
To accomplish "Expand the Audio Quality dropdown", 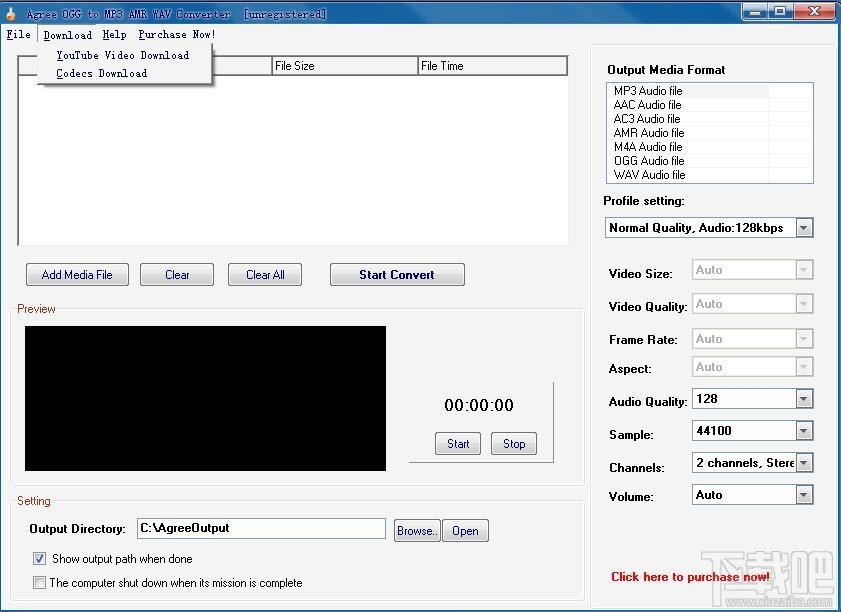I will tap(803, 399).
